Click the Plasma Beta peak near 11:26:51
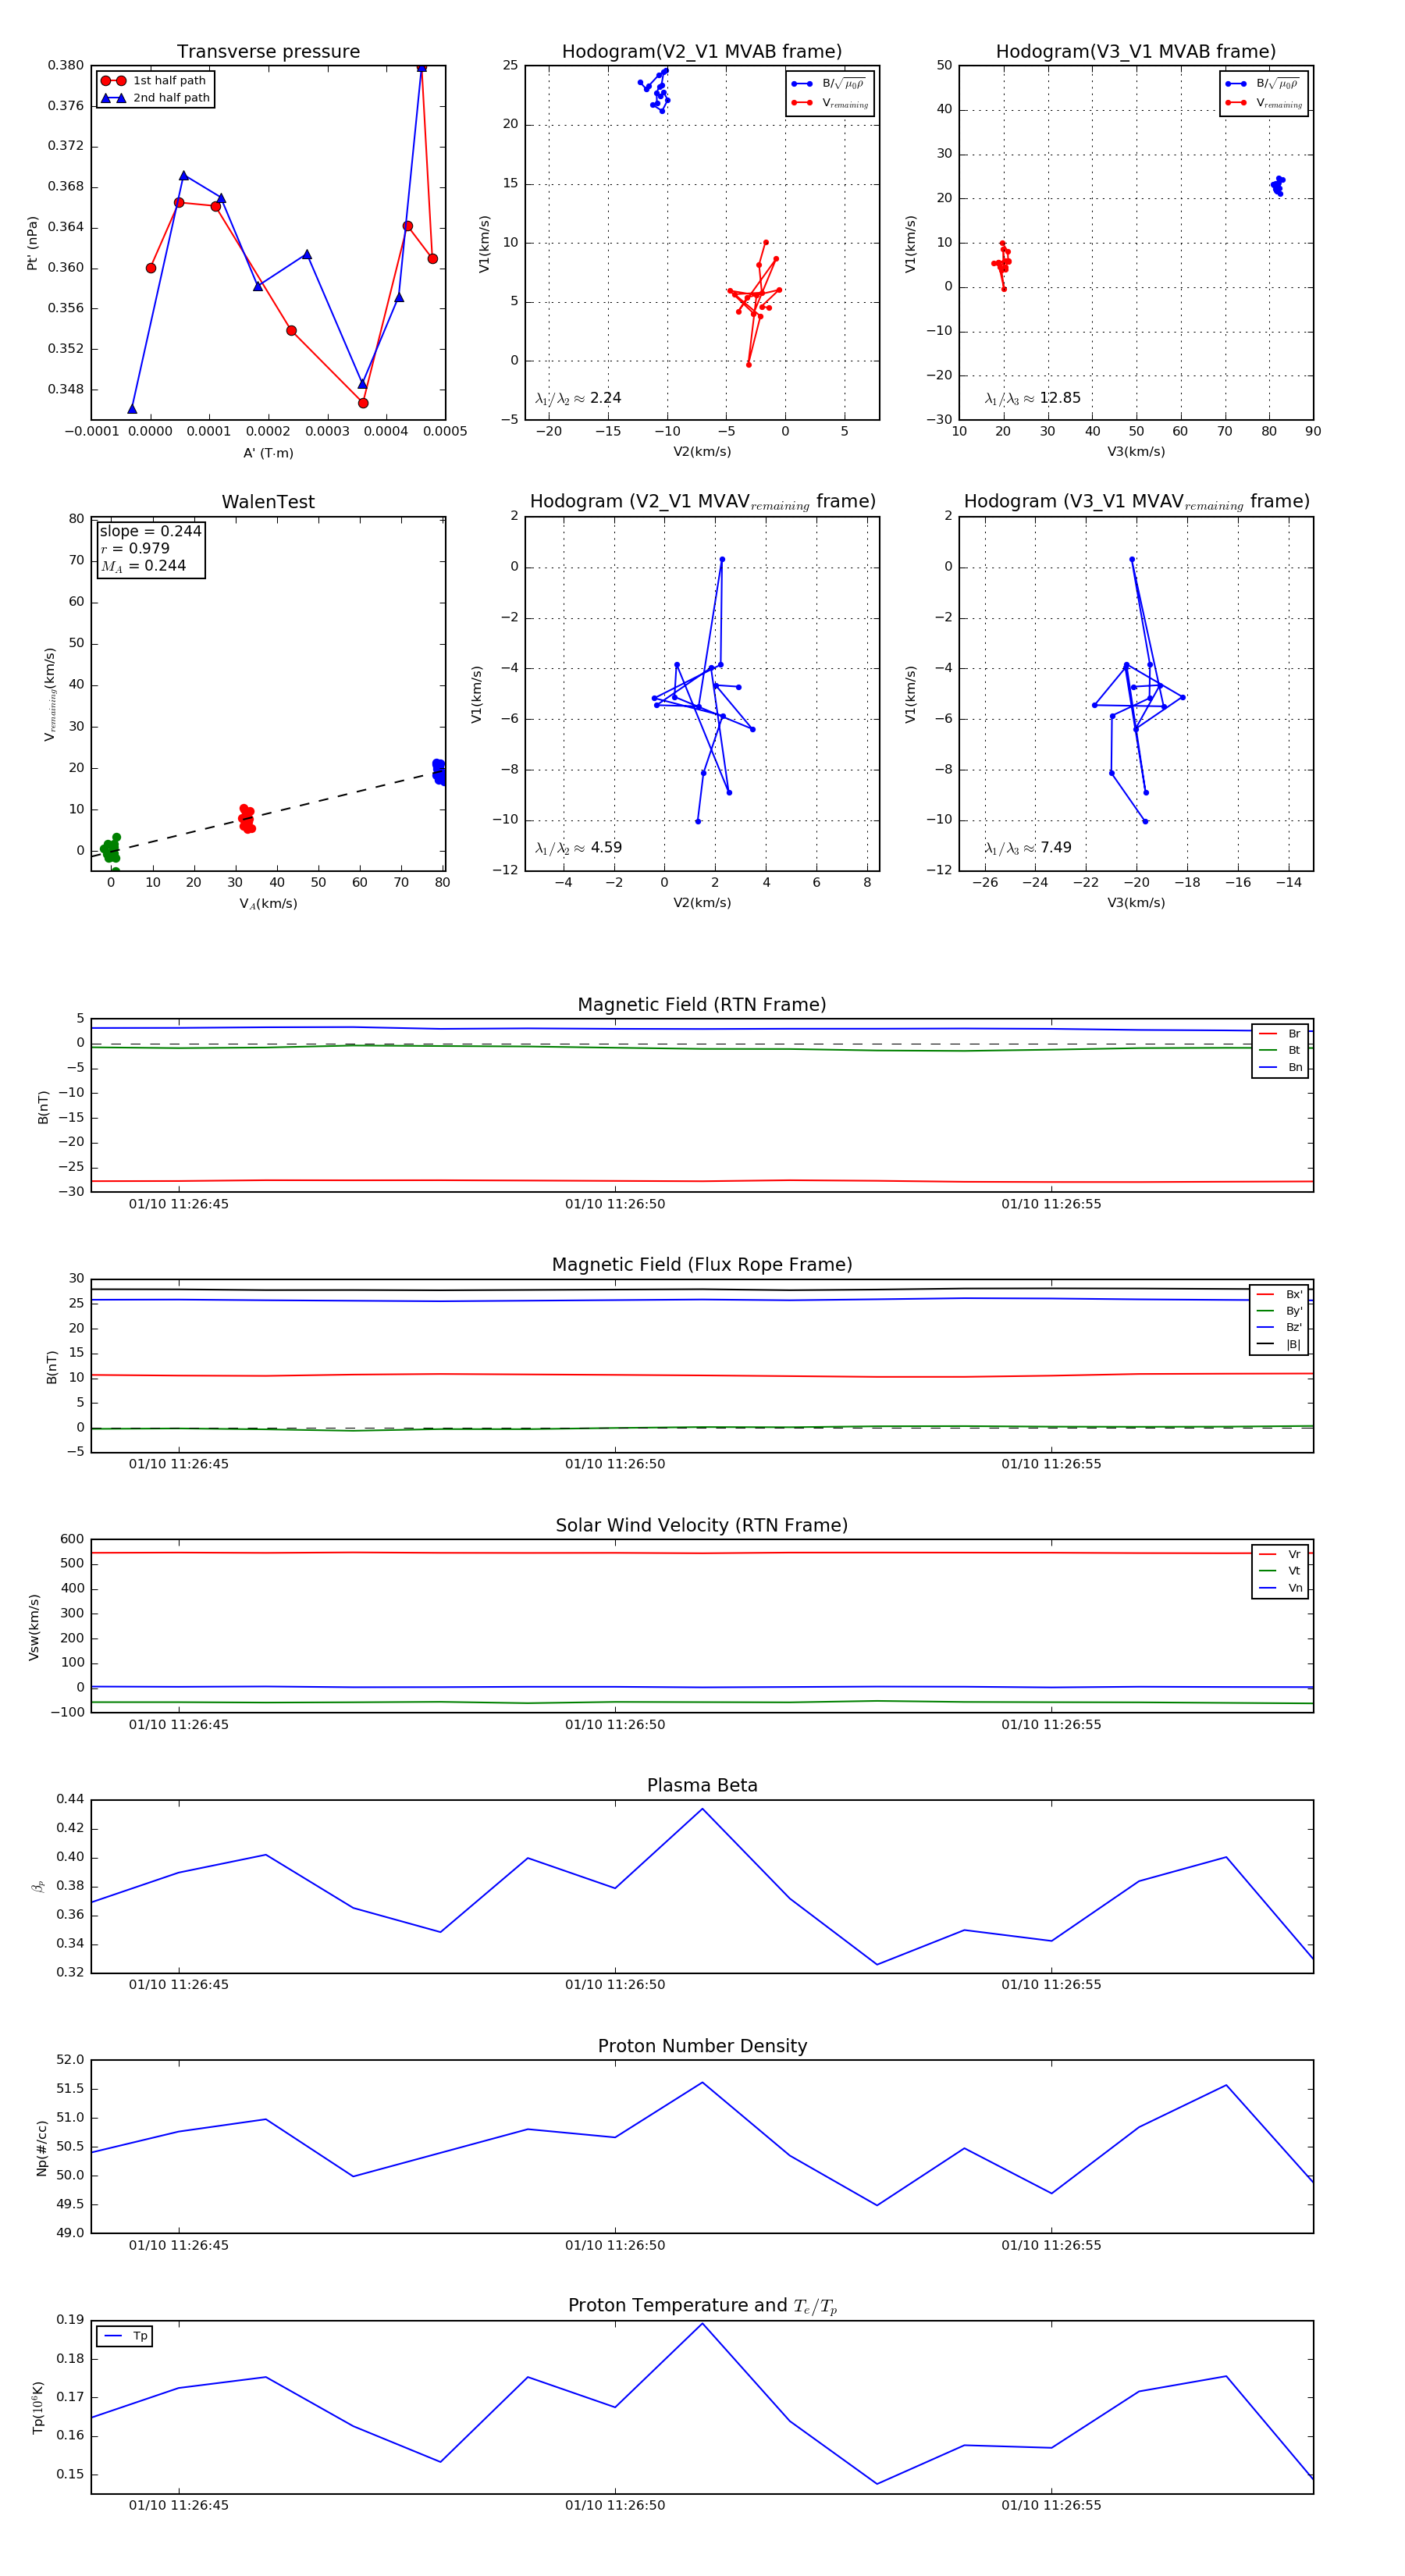The width and height of the screenshot is (1405, 2576). [x=702, y=1809]
